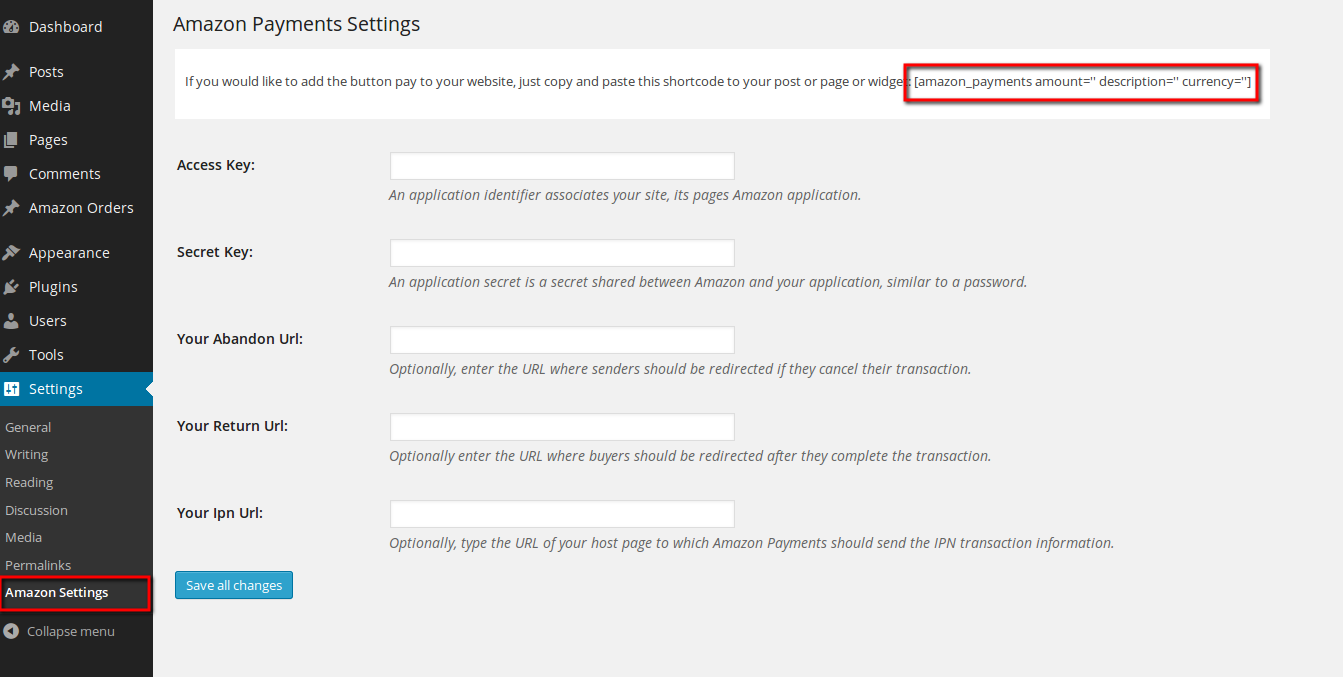Open the Permalinks settings submenu
This screenshot has width=1343, height=677.
click(38, 565)
